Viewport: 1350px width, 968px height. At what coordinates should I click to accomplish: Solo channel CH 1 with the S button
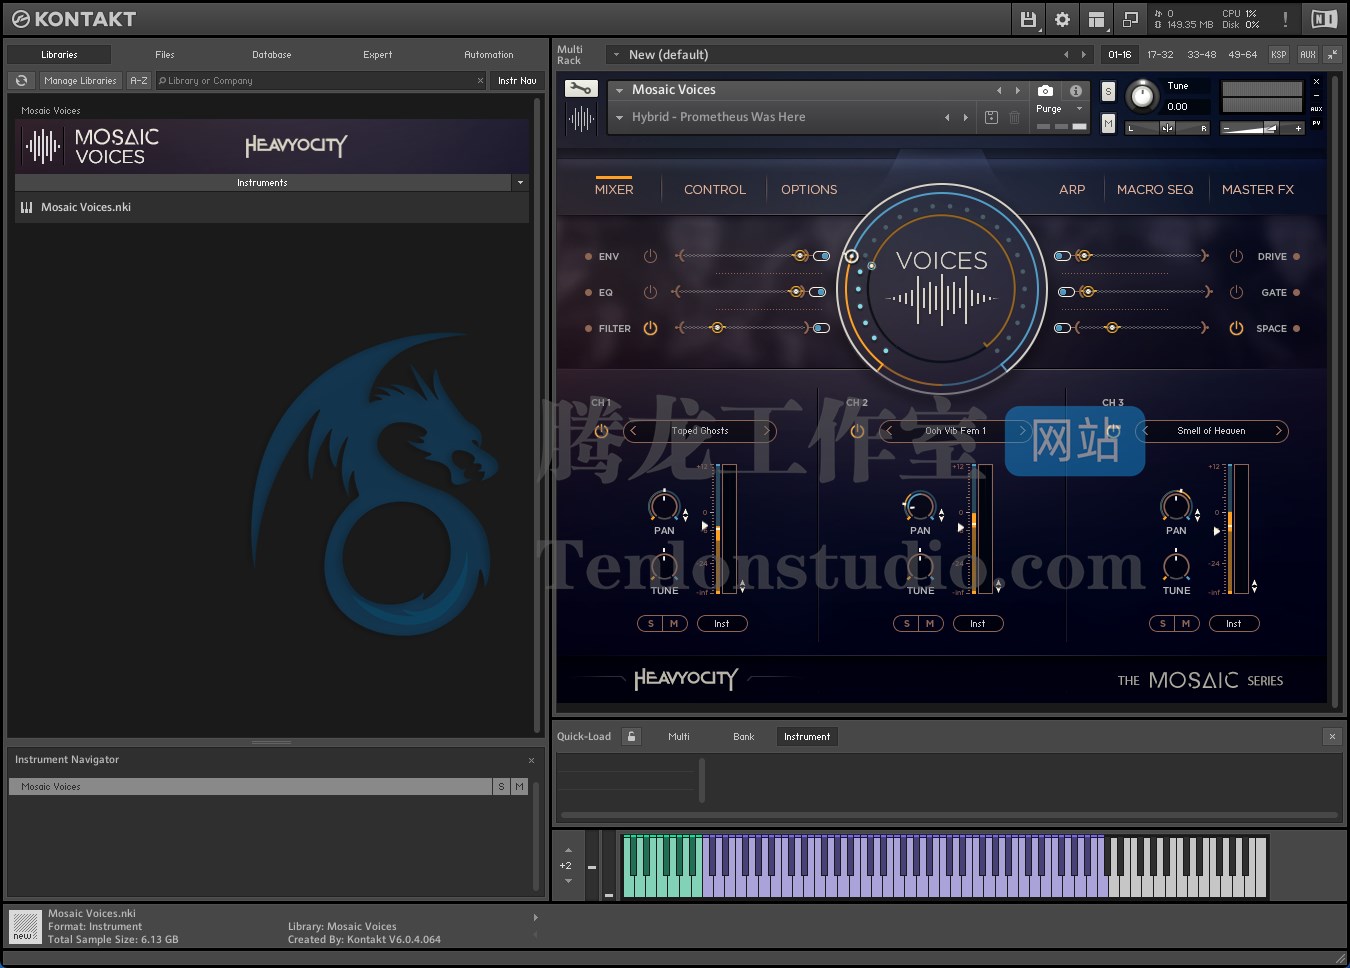[649, 623]
